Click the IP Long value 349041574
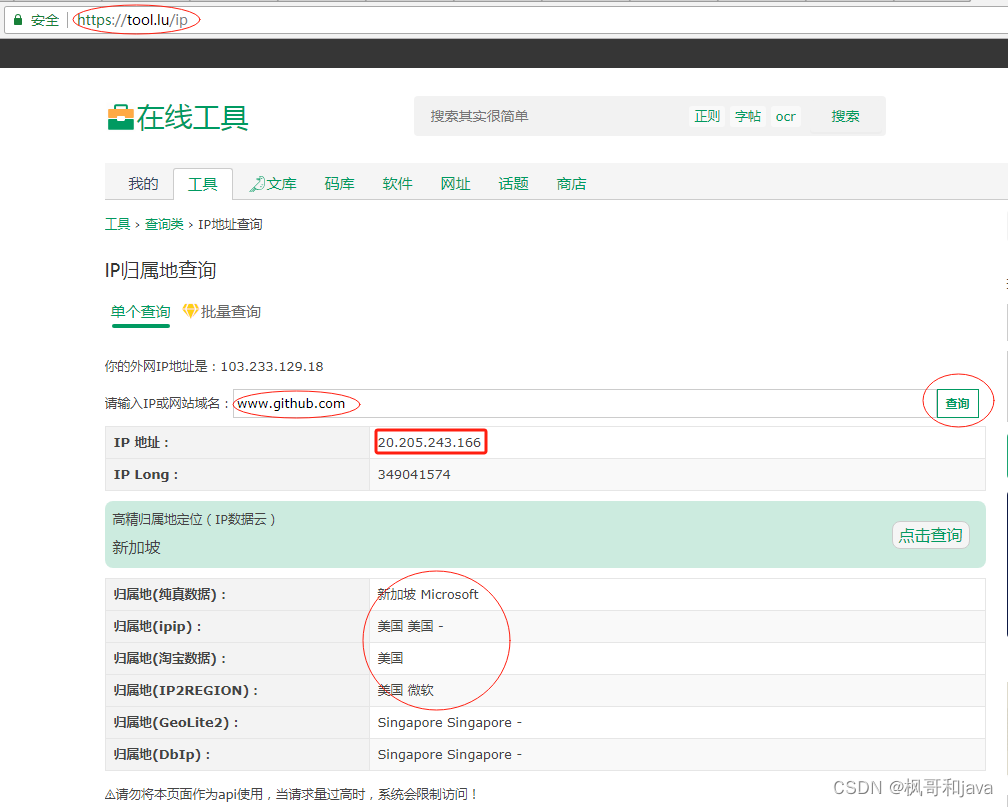Screen dimensions: 1008x807 414,475
